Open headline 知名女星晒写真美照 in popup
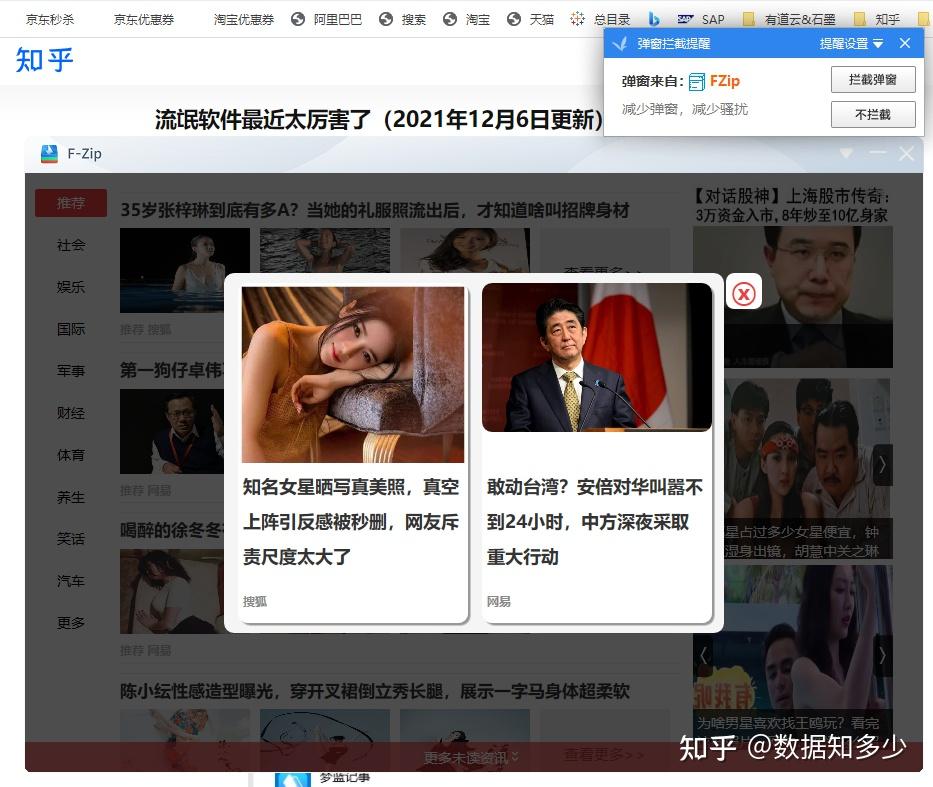 coord(350,522)
